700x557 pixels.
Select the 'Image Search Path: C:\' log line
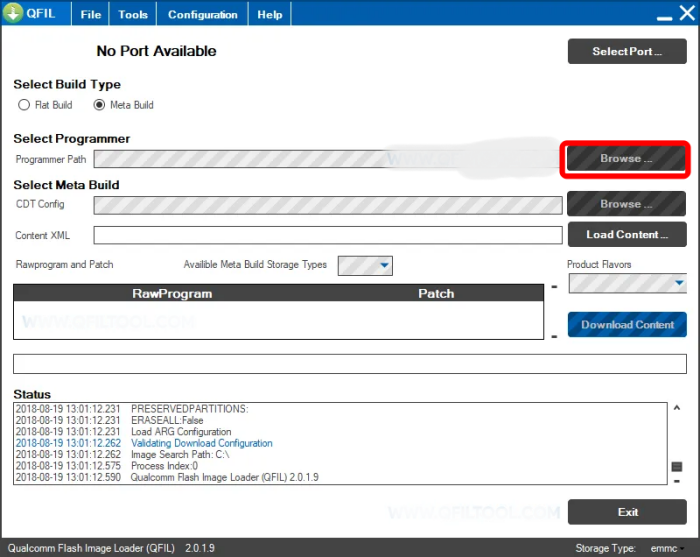tap(122, 454)
